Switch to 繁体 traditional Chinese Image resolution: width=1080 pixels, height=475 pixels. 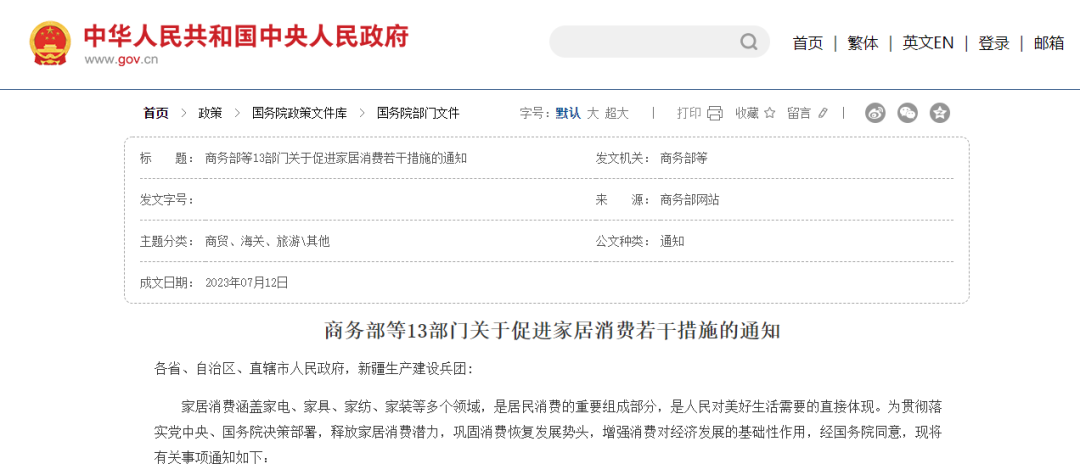click(863, 43)
